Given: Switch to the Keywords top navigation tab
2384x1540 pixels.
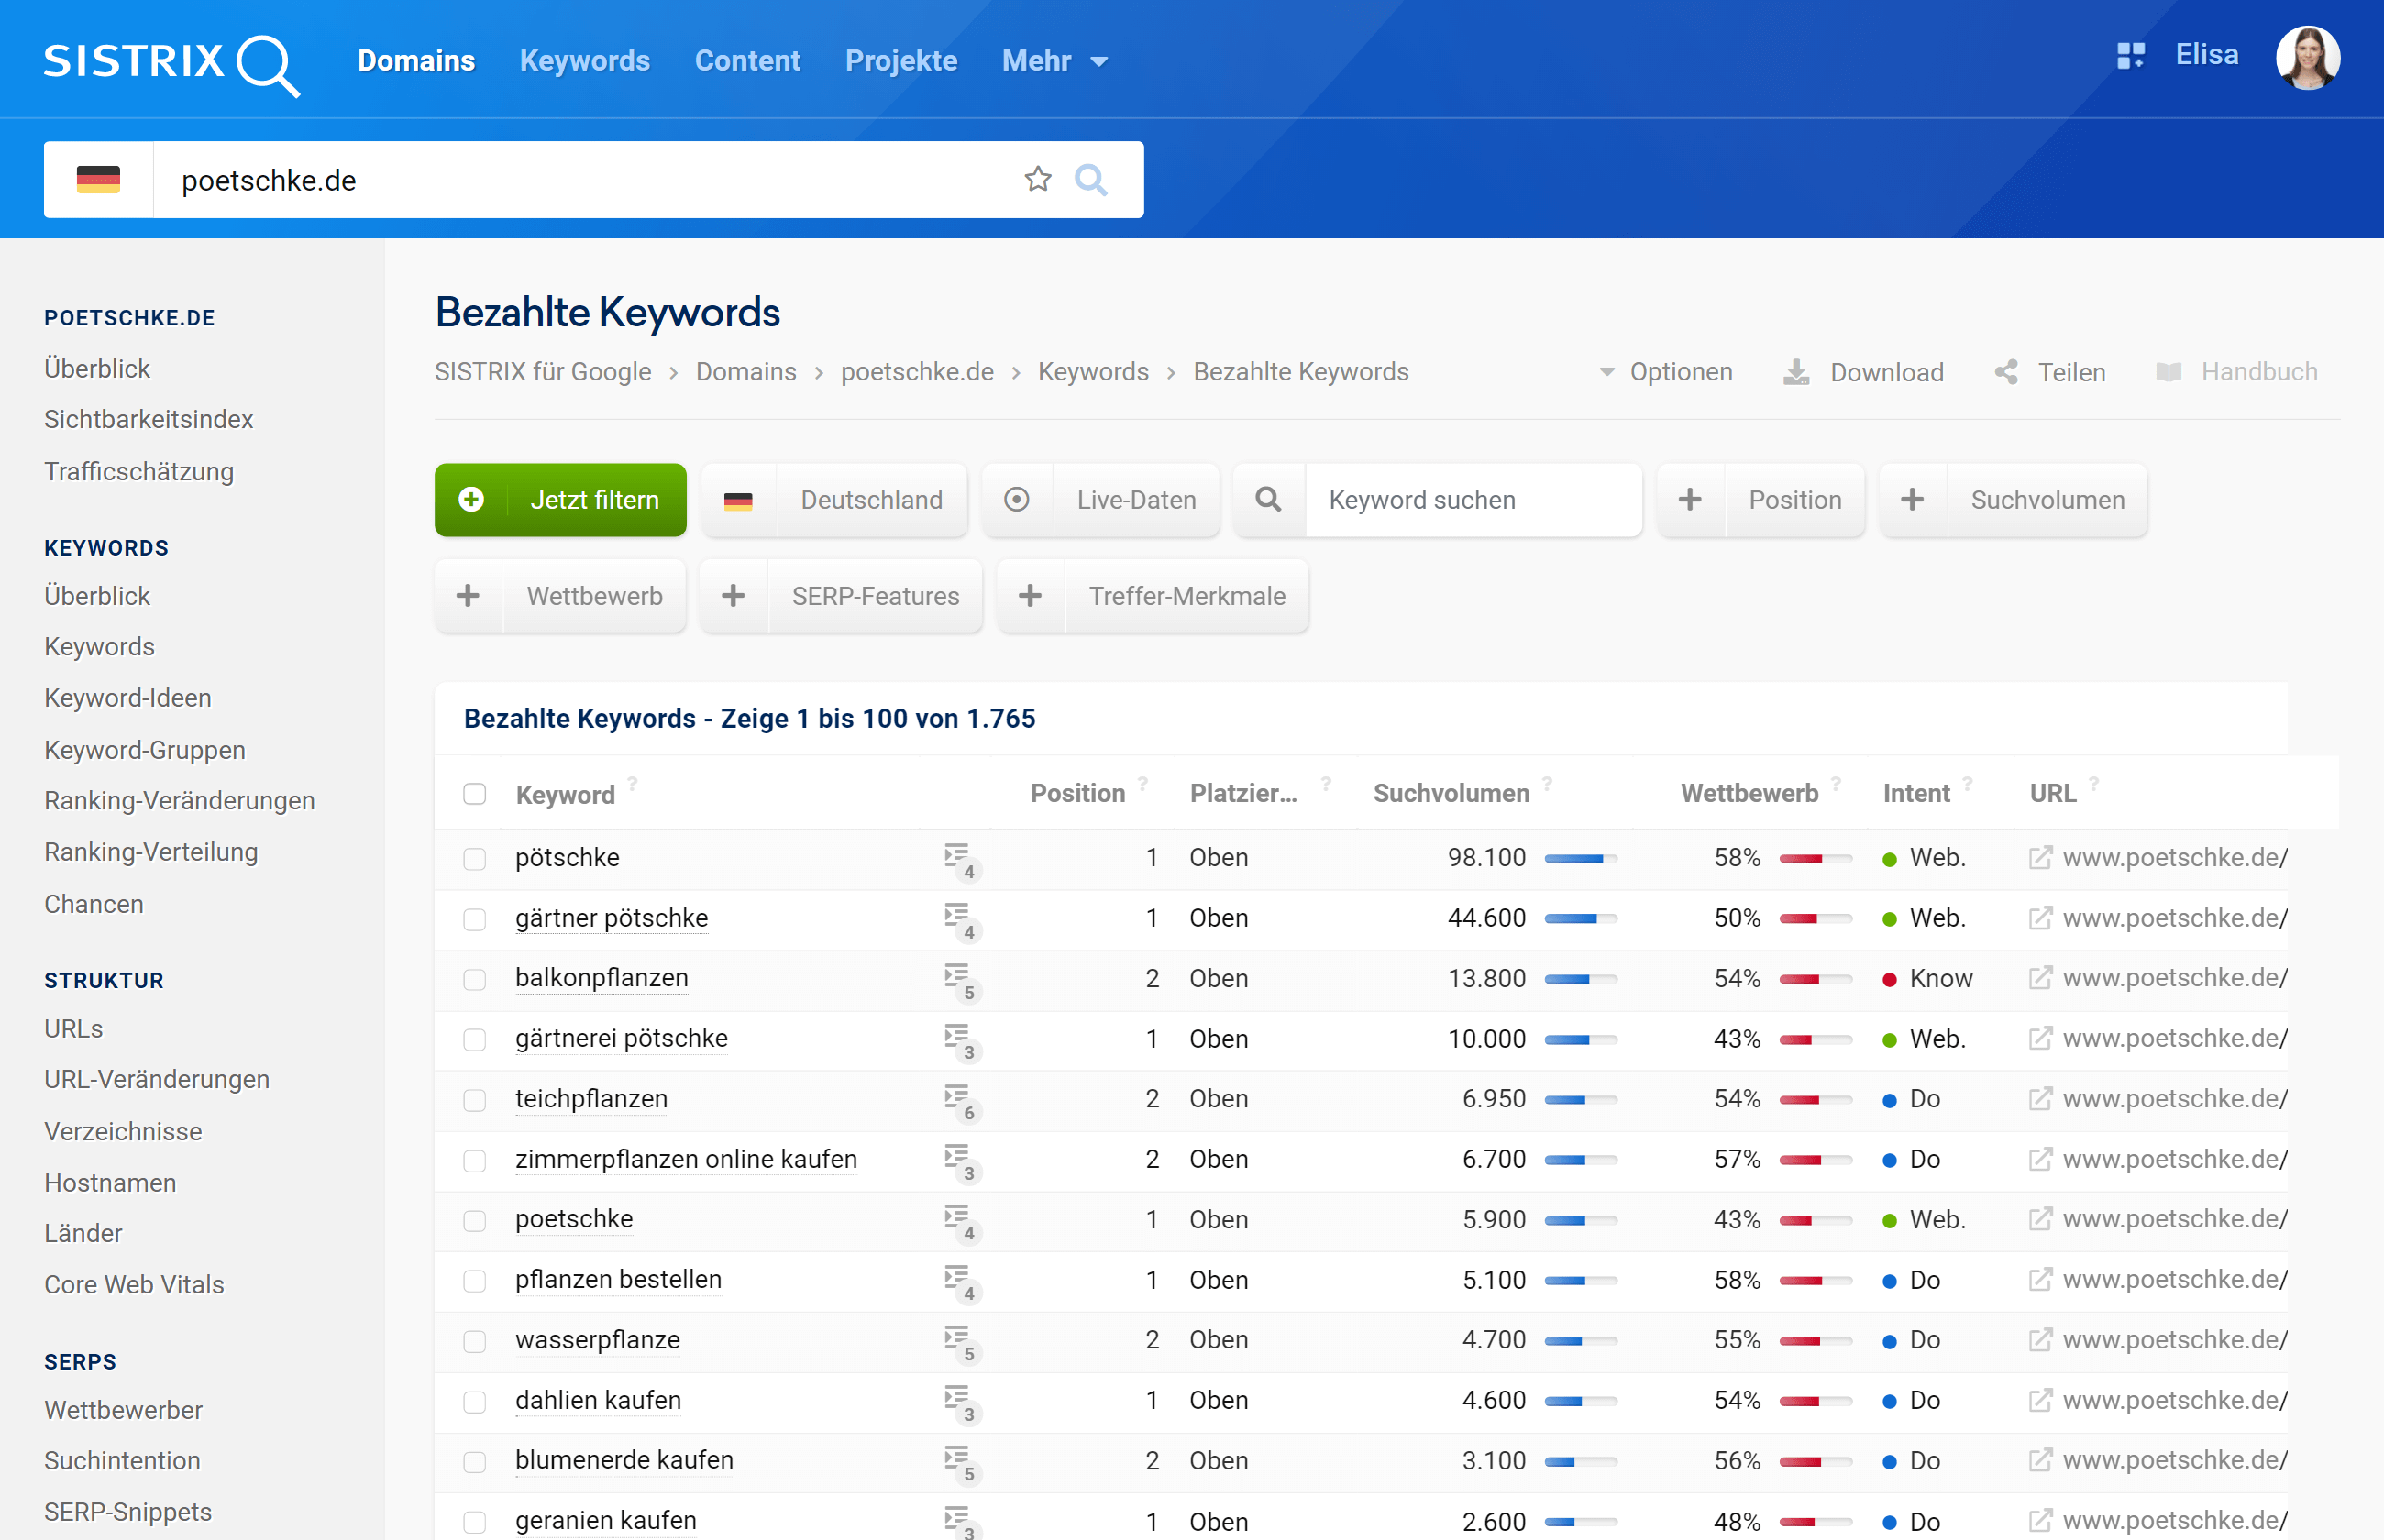Looking at the screenshot, I should [x=584, y=61].
